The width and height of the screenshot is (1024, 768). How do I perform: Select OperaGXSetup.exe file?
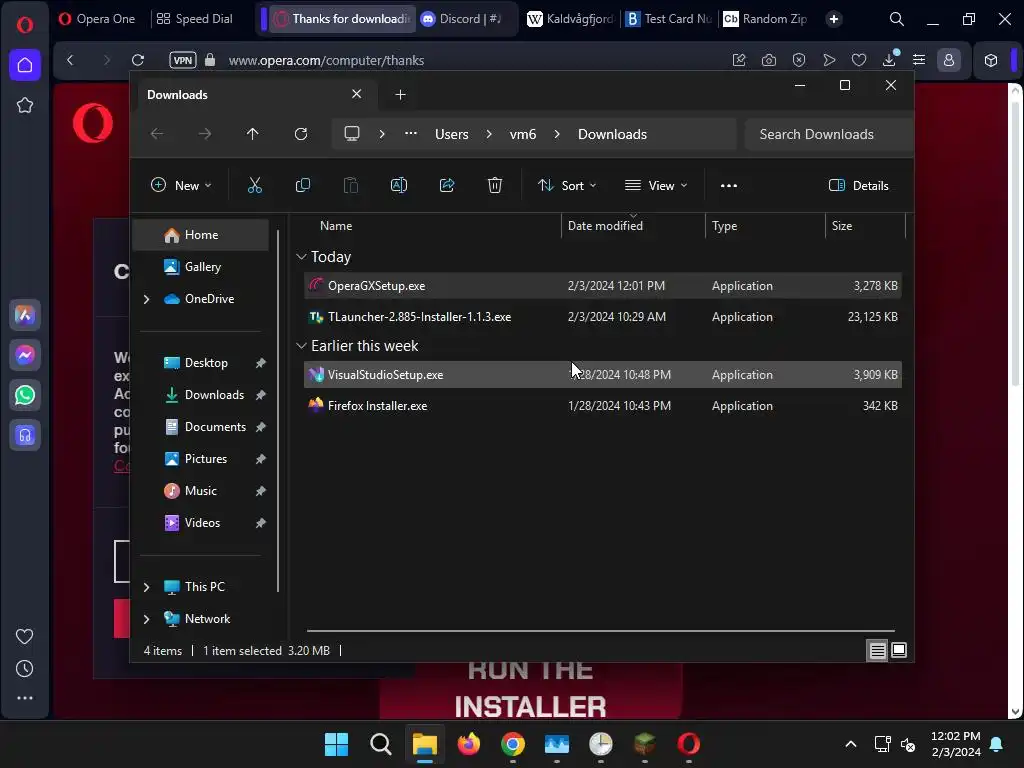click(x=602, y=285)
